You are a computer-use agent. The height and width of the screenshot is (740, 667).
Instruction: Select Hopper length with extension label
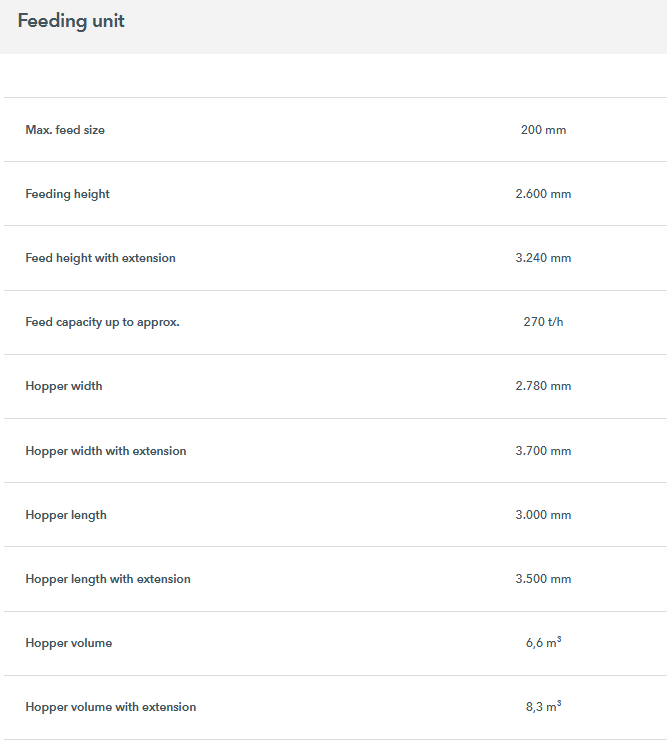pos(108,579)
